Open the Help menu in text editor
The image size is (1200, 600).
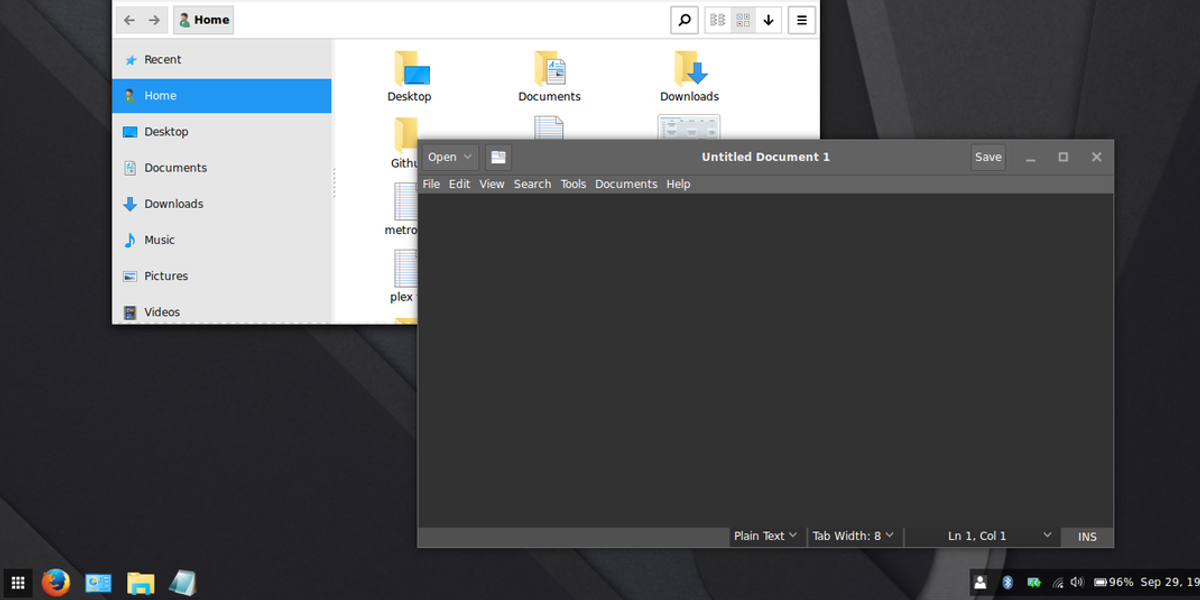click(678, 184)
